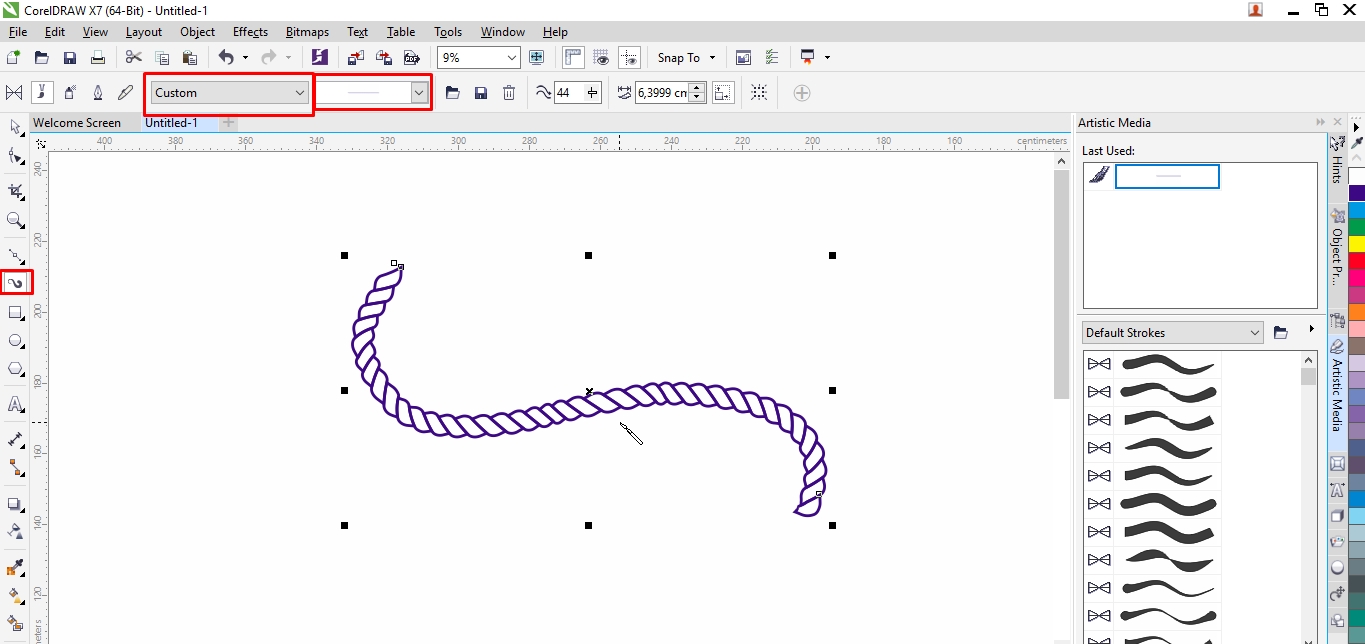
Task: Browse for folder in Artistic Media docker
Action: [1281, 332]
